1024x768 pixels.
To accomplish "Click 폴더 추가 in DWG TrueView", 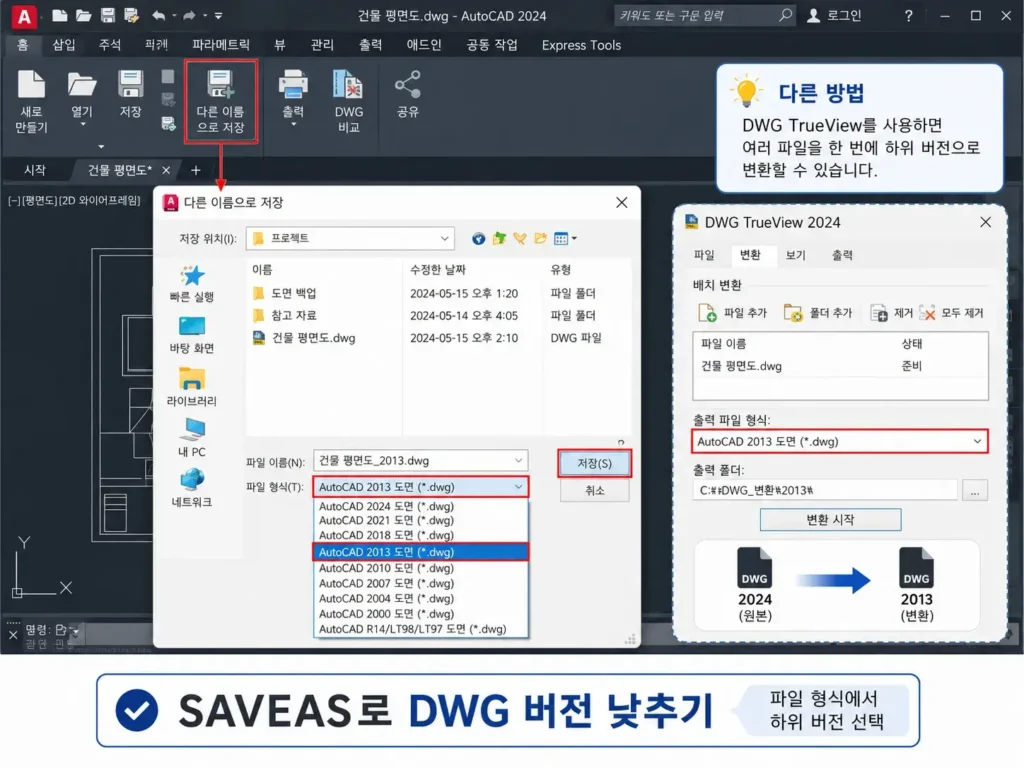I will pos(818,313).
